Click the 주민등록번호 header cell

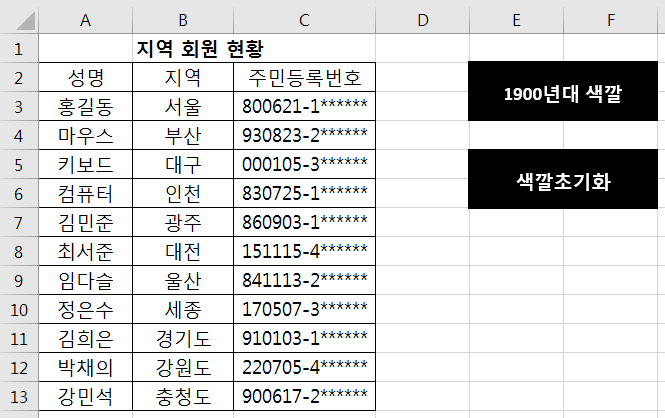coord(305,78)
